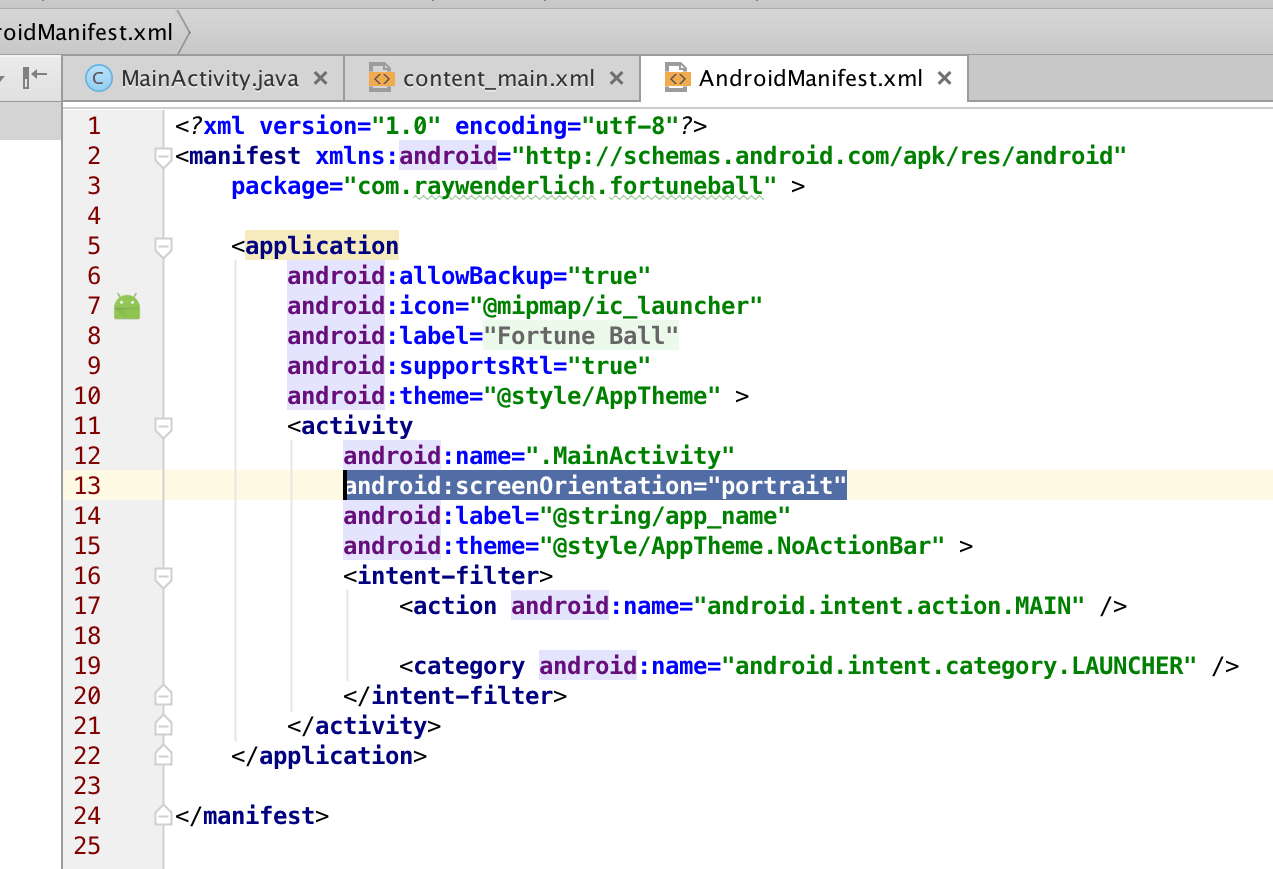Click the Android icon in the line 7 gutter
This screenshot has width=1273, height=869.
[127, 307]
